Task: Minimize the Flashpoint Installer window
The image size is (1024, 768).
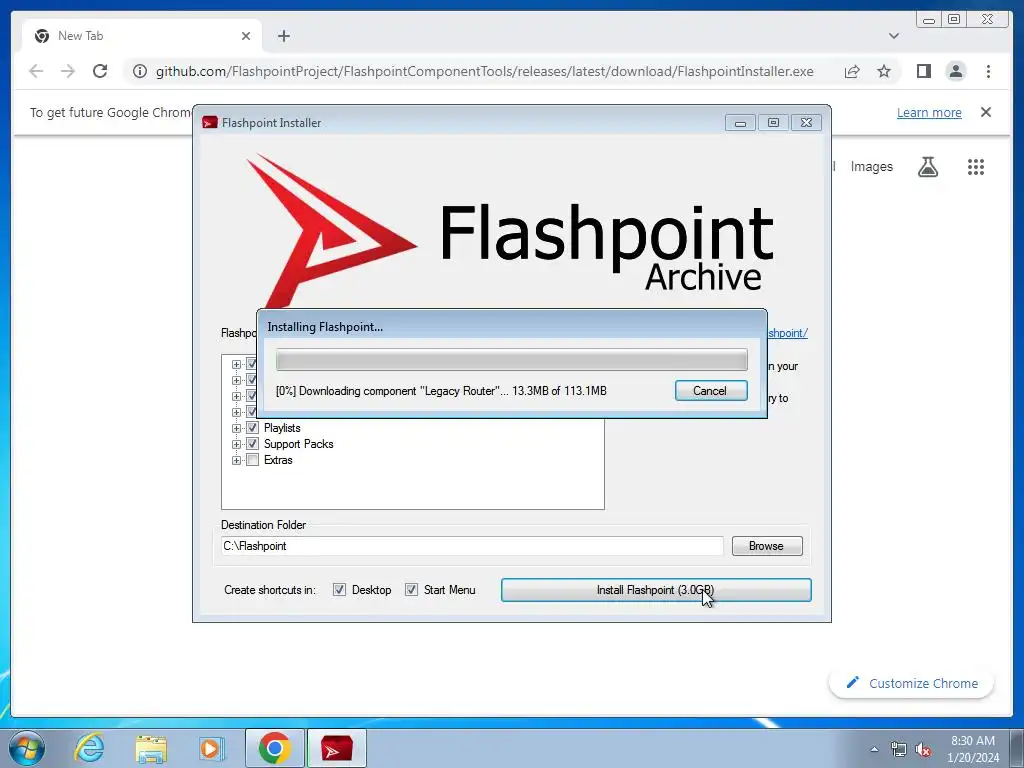Action: (740, 123)
